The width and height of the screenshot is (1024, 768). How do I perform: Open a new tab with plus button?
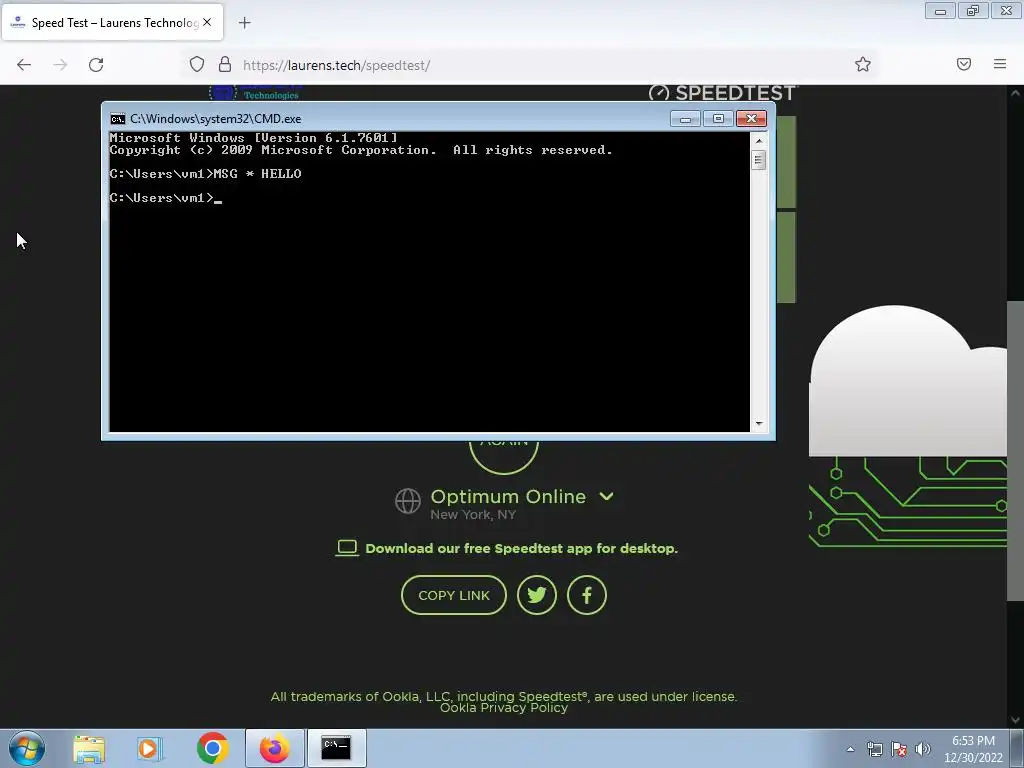244,23
